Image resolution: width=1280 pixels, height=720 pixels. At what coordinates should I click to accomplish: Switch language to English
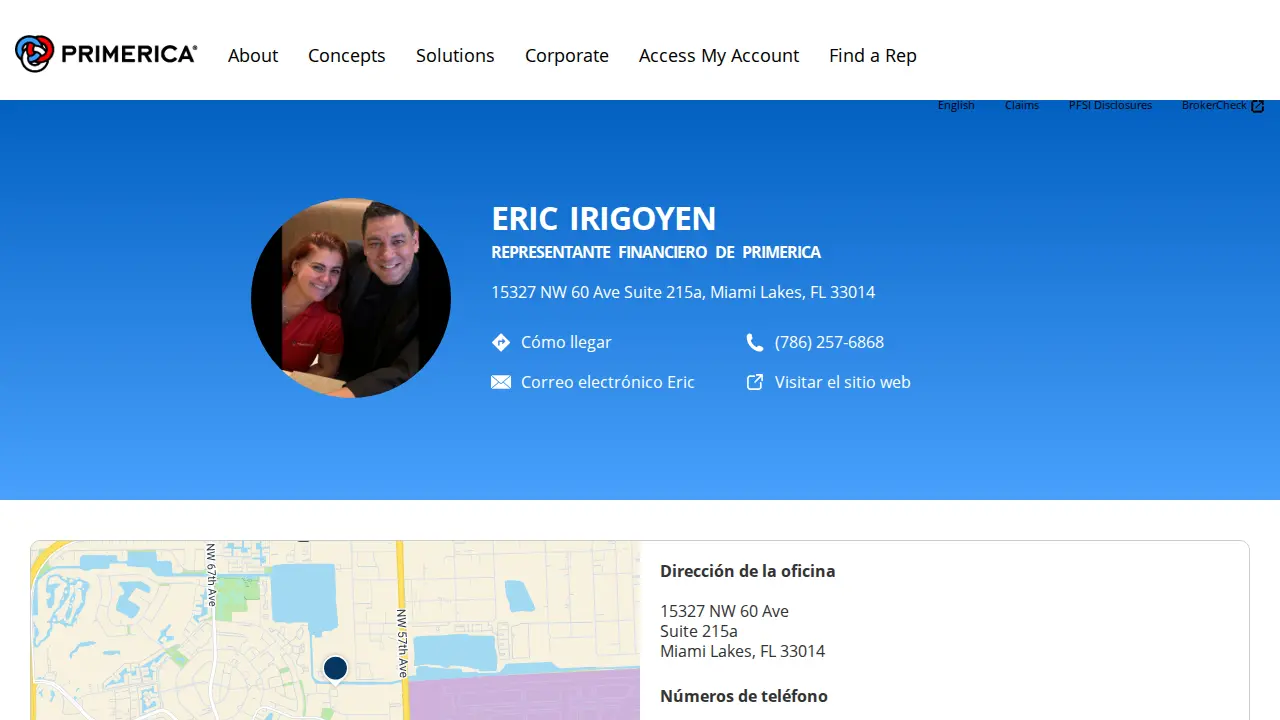[x=956, y=105]
